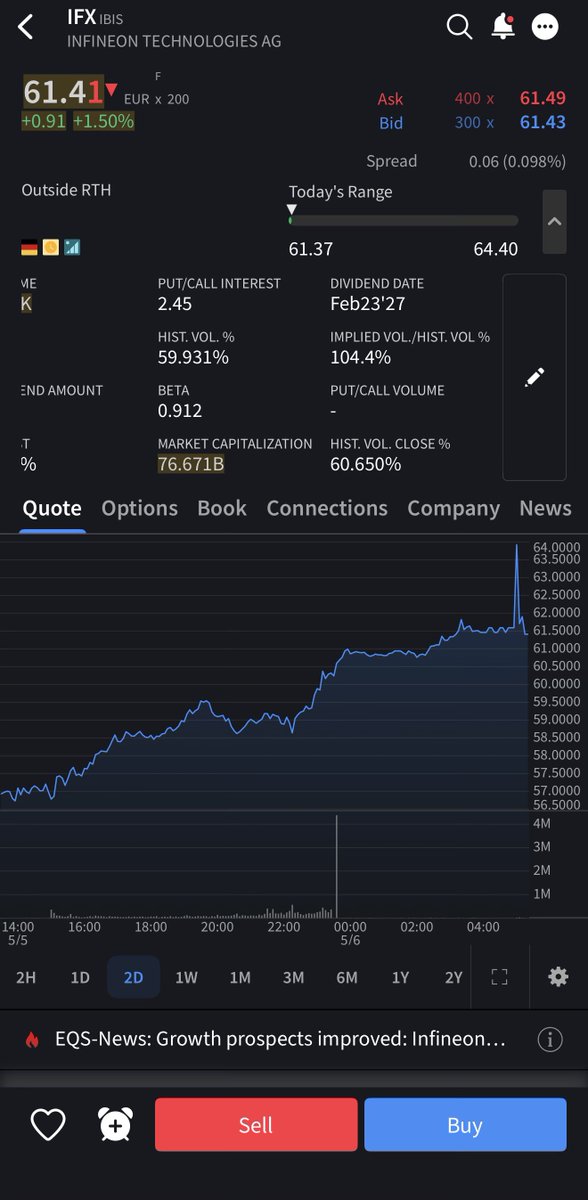Tap Hist. Vol. % value 59.931%
The width and height of the screenshot is (588, 1200).
193,357
